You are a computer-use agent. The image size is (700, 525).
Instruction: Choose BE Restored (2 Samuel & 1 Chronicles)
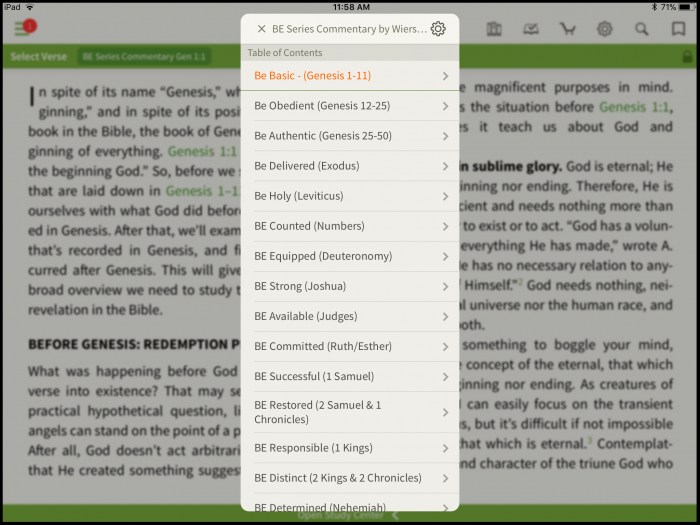(x=350, y=412)
